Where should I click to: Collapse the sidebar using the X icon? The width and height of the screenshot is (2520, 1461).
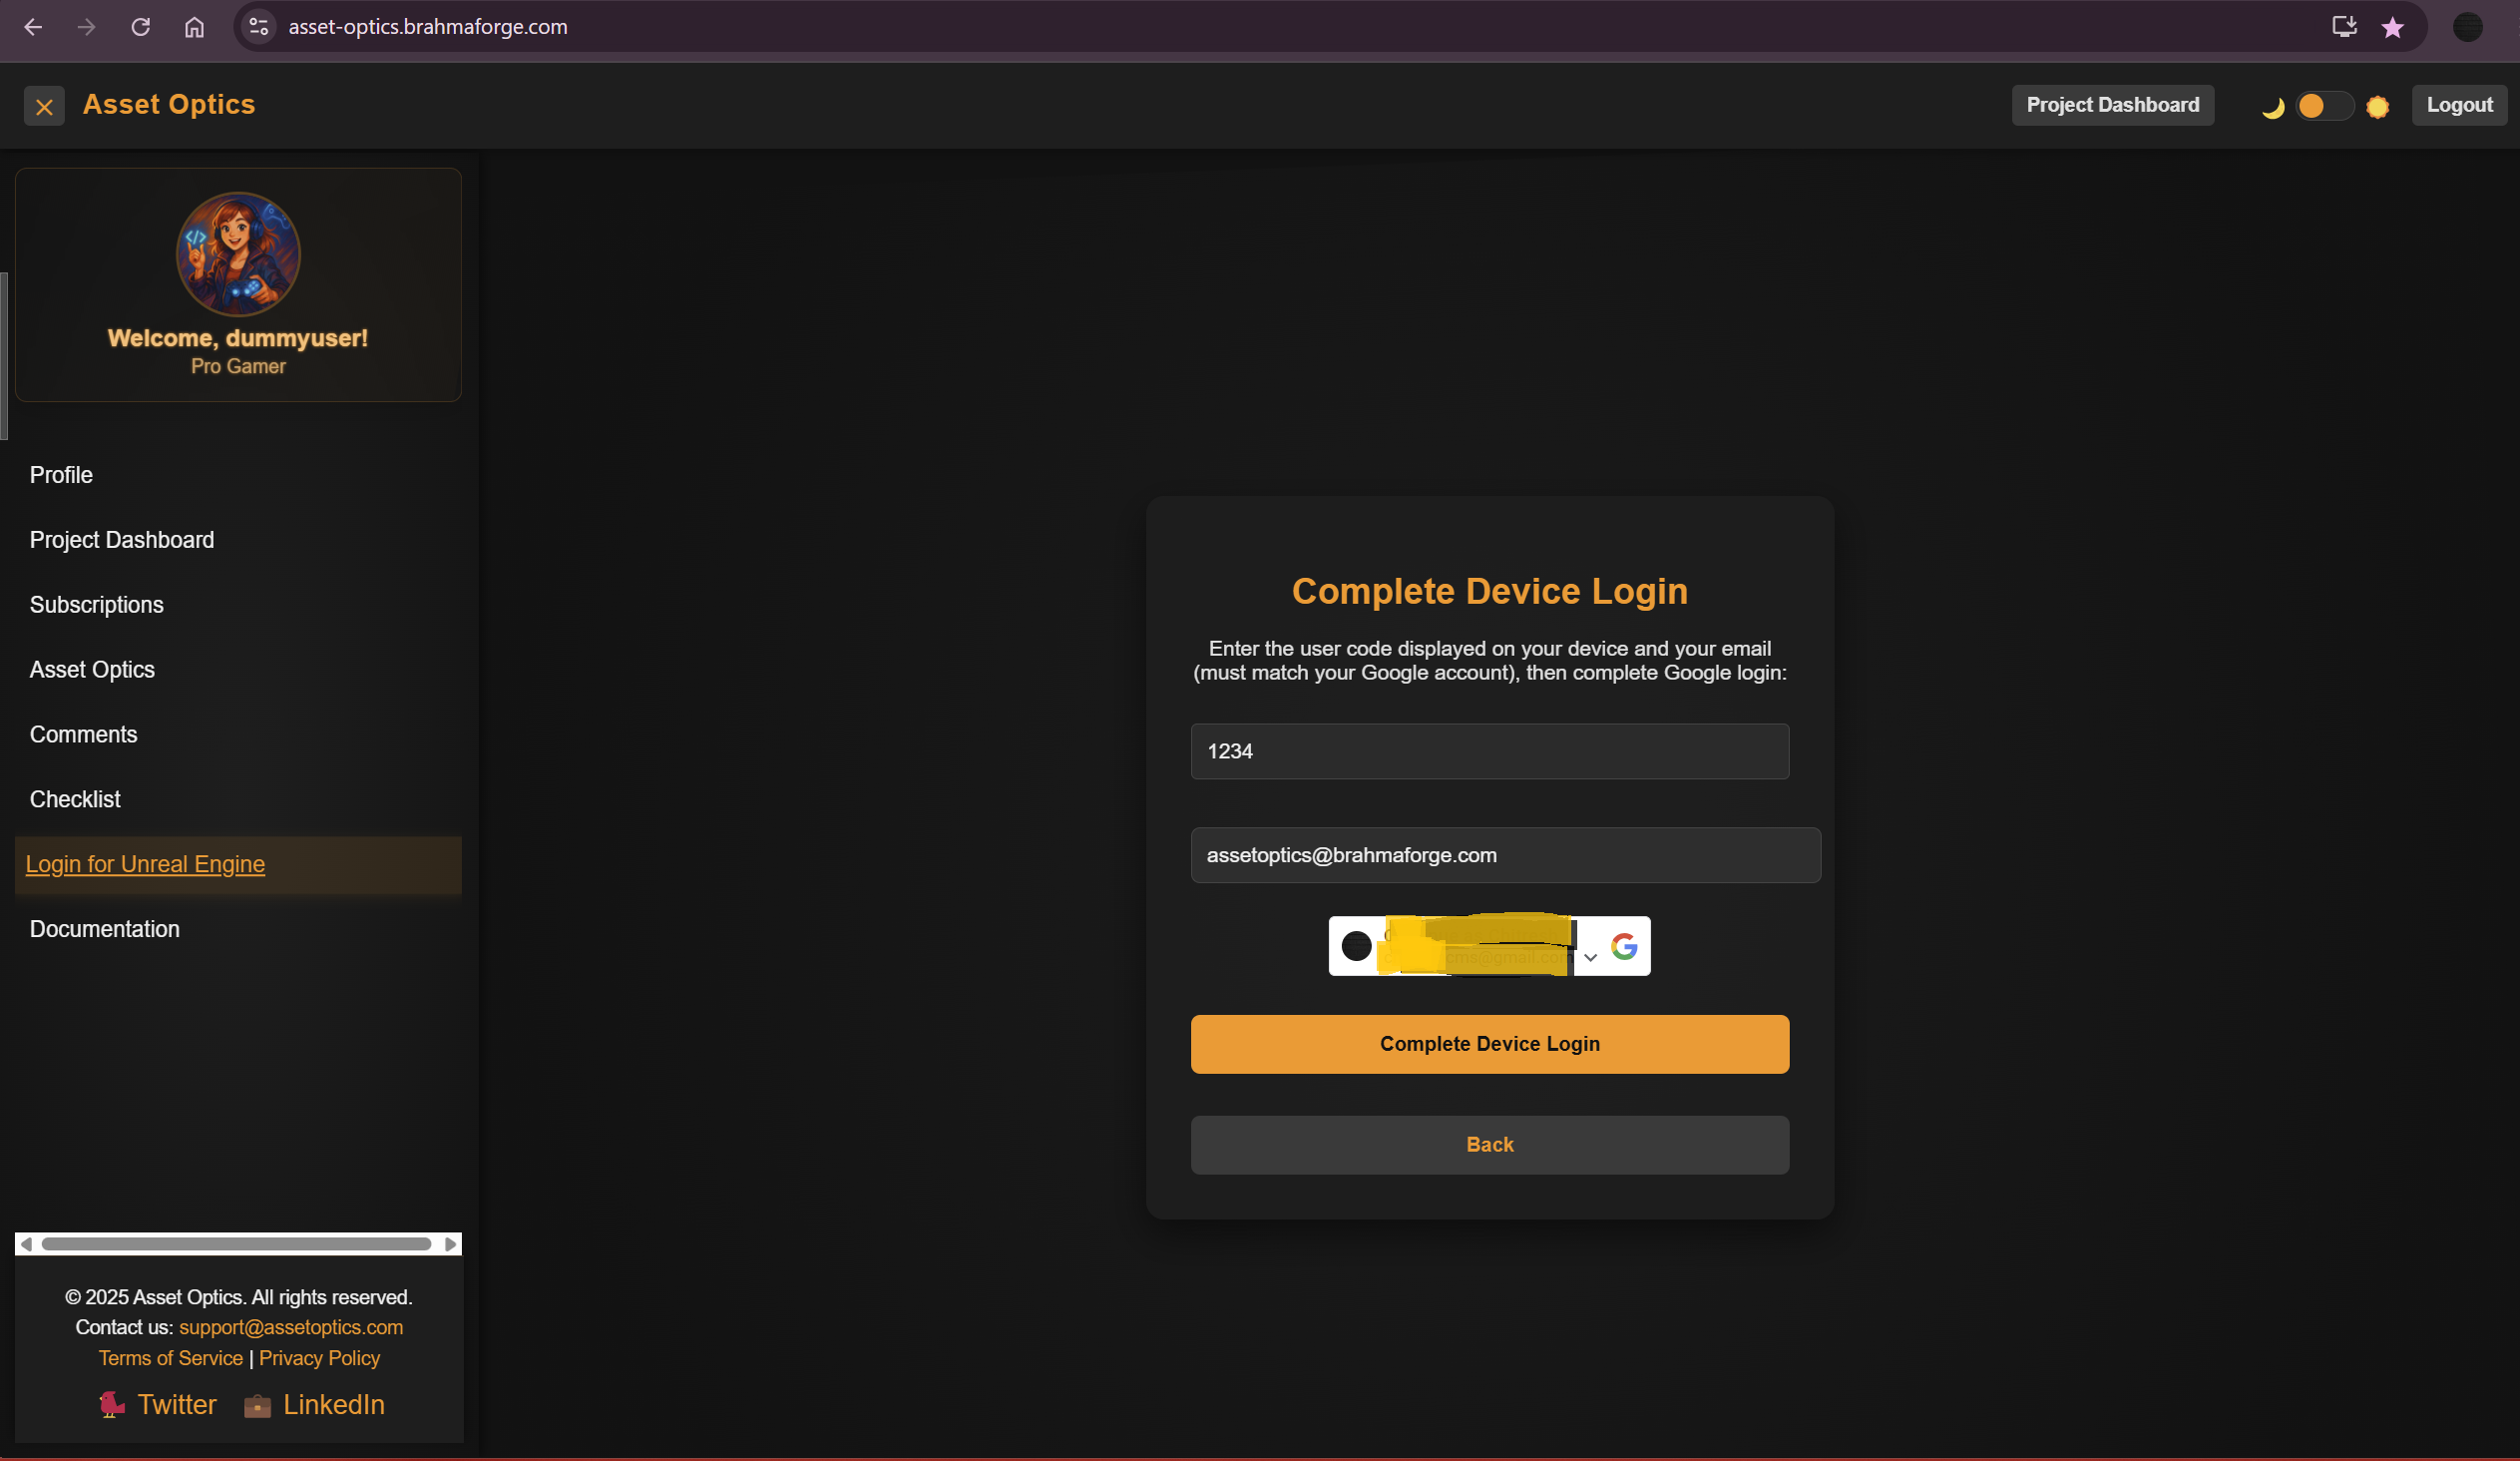[44, 105]
